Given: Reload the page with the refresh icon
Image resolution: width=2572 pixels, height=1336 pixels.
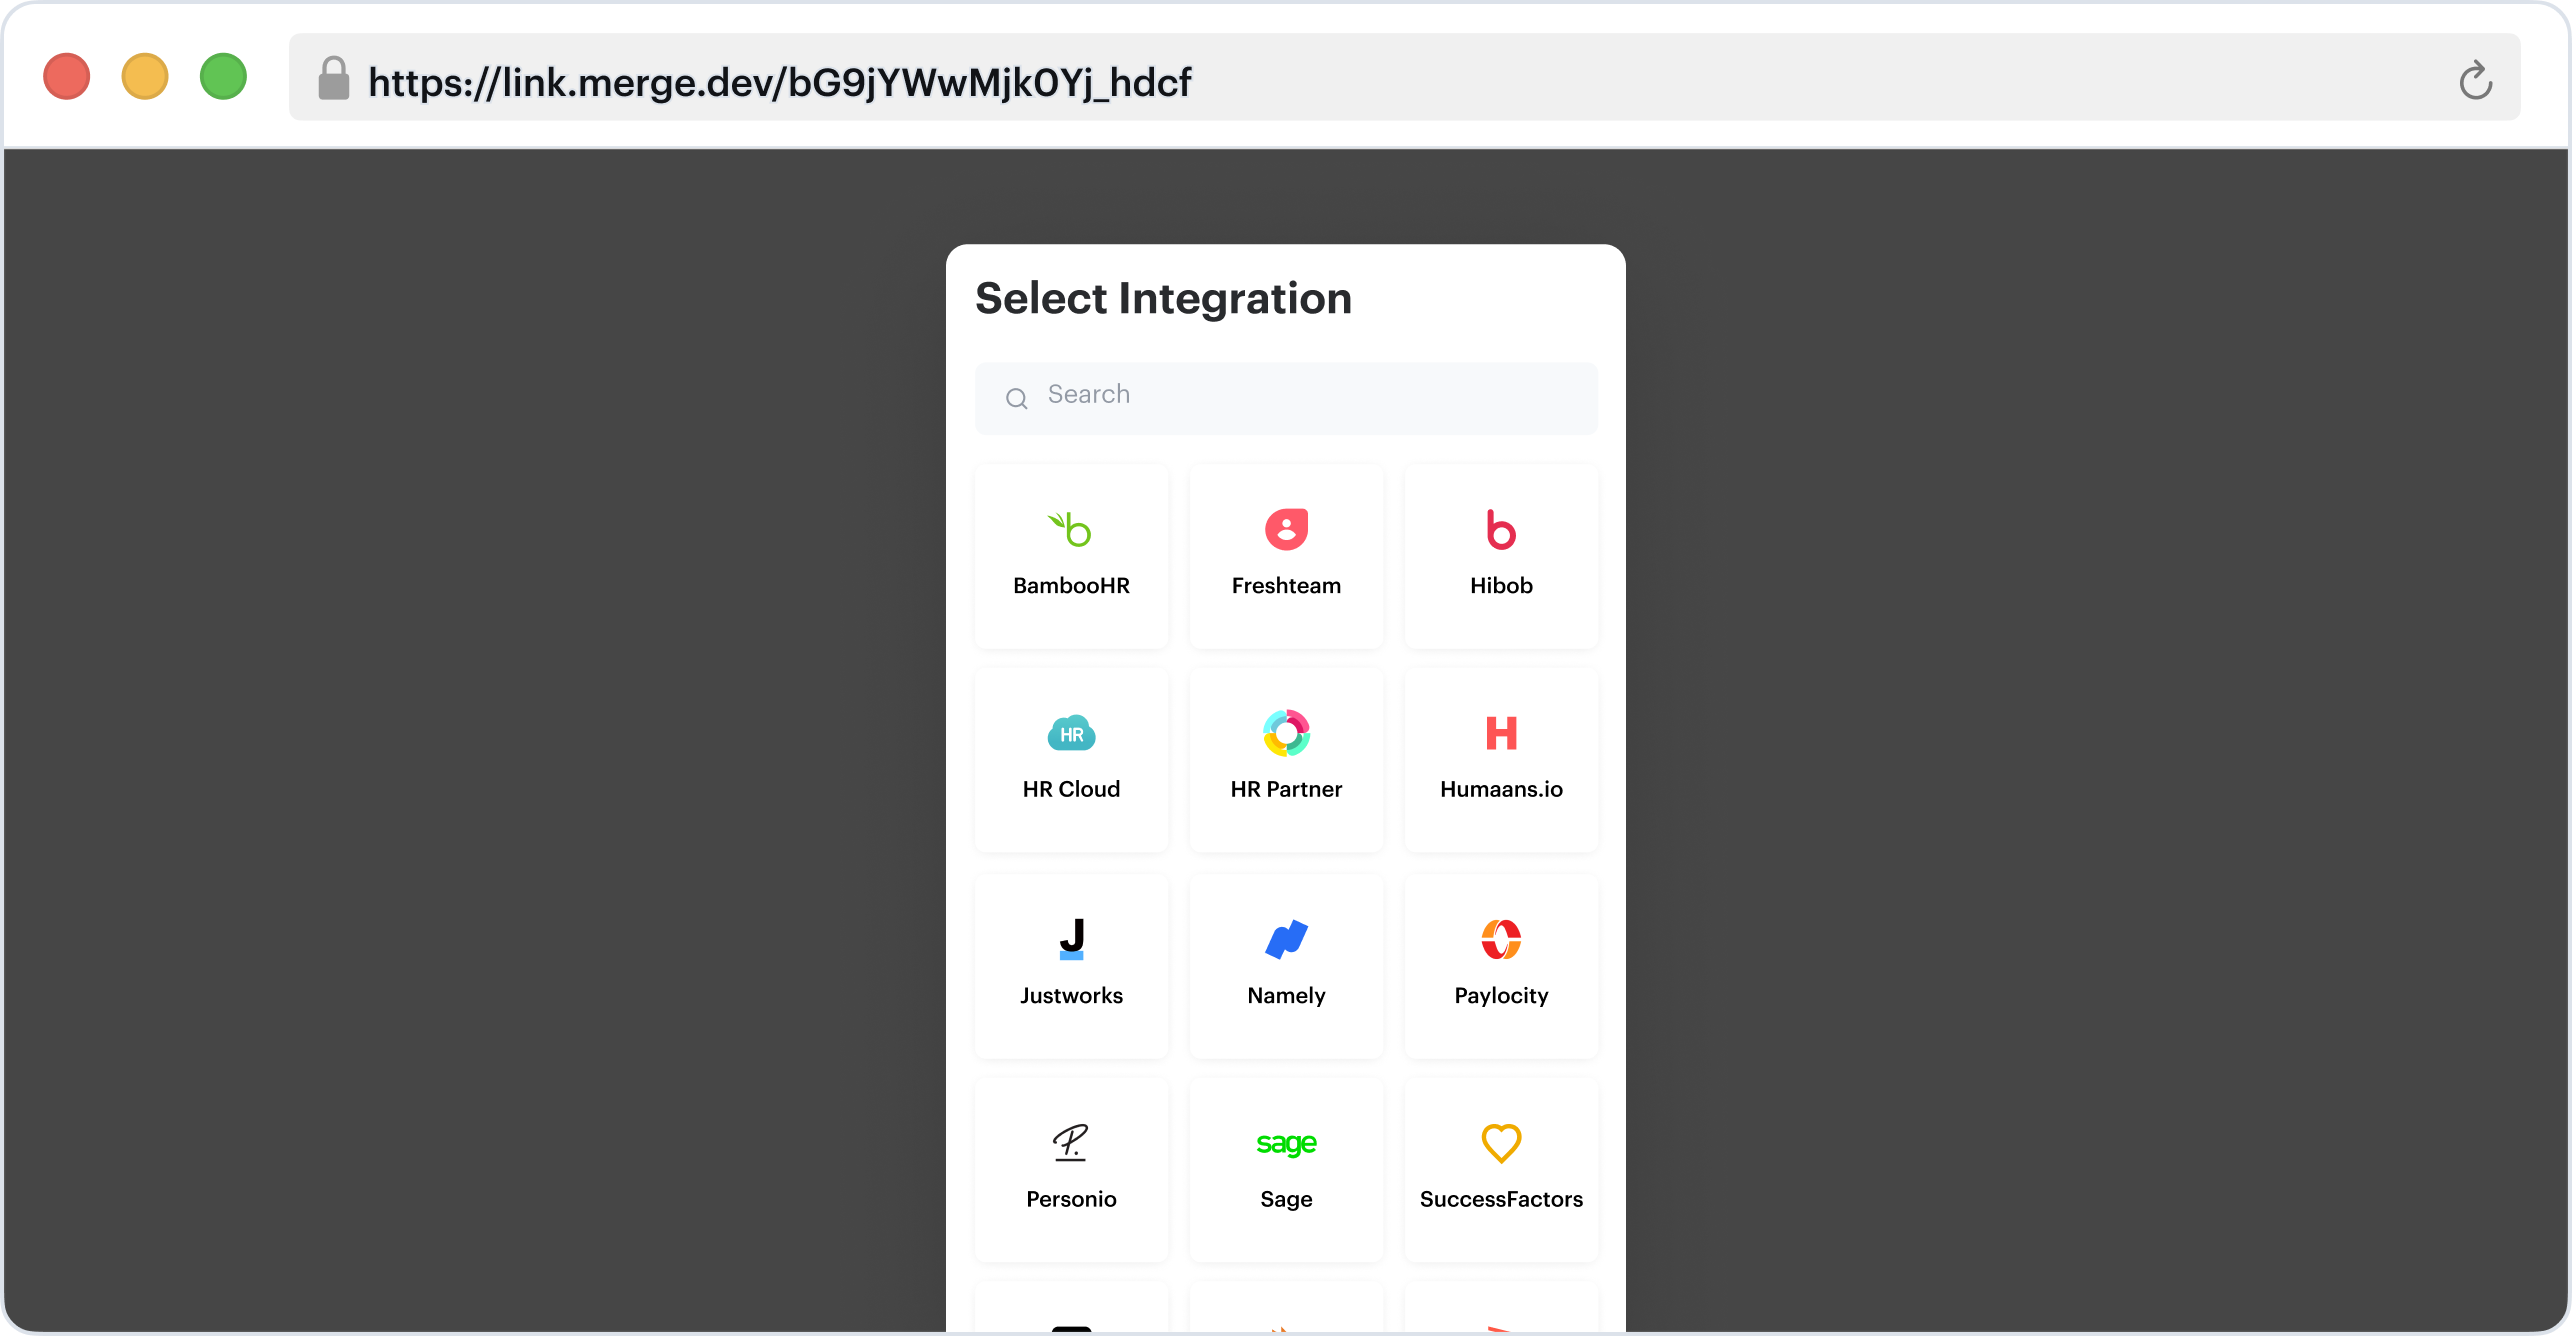Looking at the screenshot, I should click(x=2475, y=80).
